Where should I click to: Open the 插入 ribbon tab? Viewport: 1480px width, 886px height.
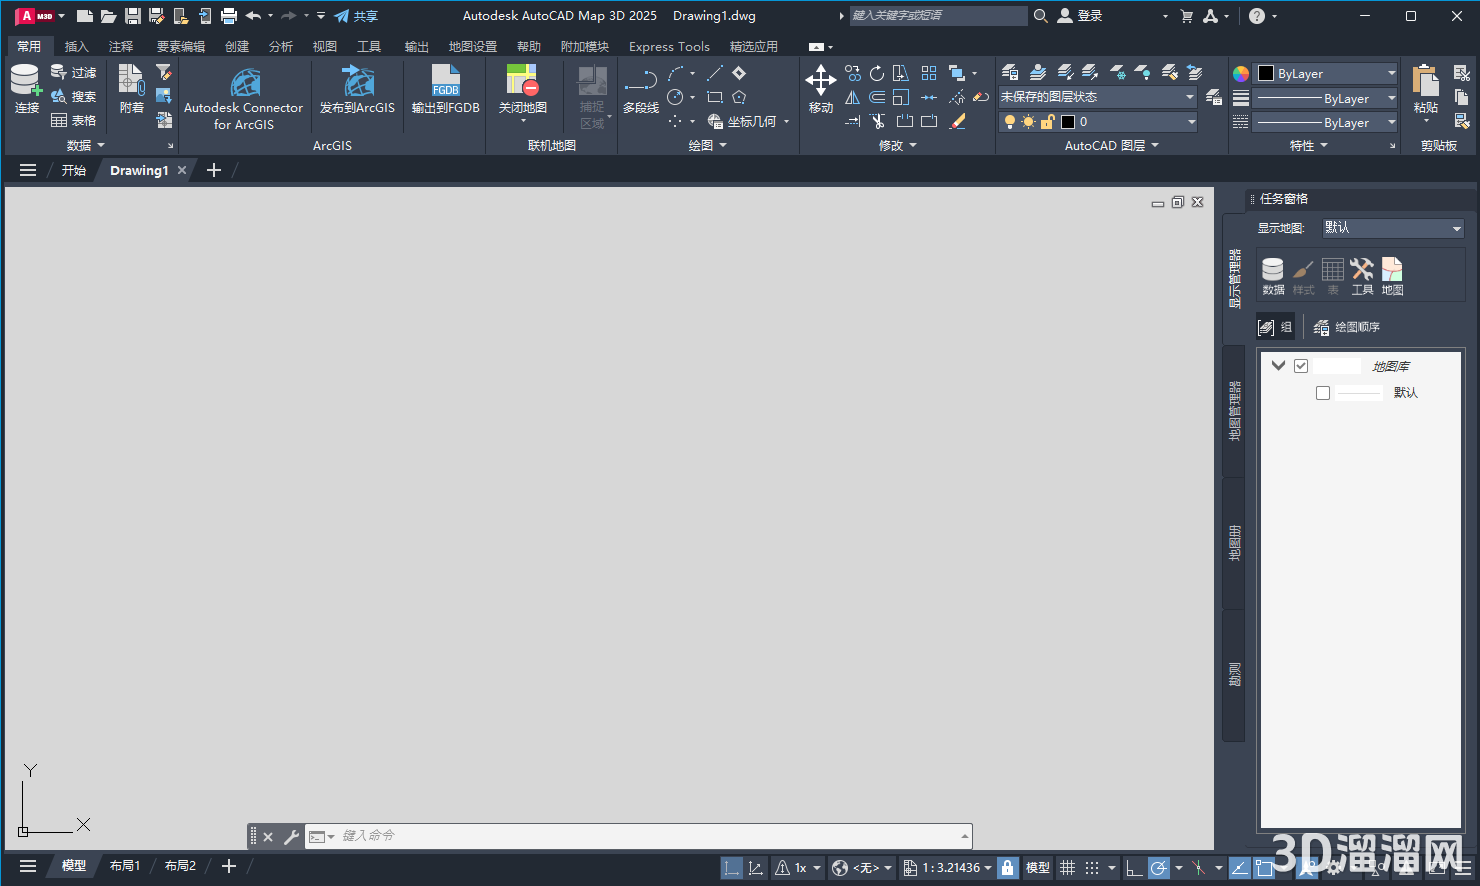click(x=77, y=47)
